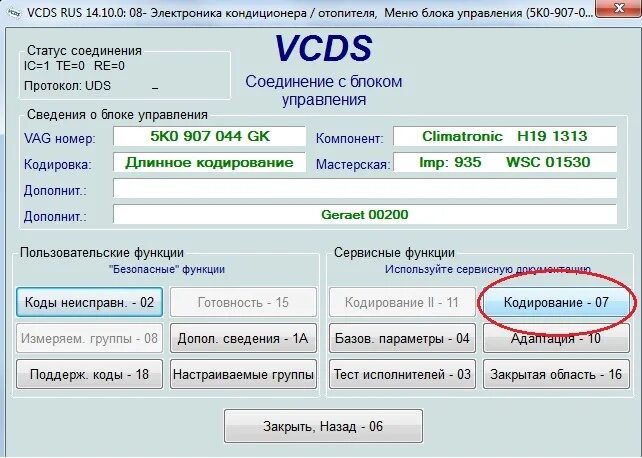The width and height of the screenshot is (642, 458).
Task: Open Fault Codes 'Коды неисправн. - 02'
Action: [x=89, y=302]
